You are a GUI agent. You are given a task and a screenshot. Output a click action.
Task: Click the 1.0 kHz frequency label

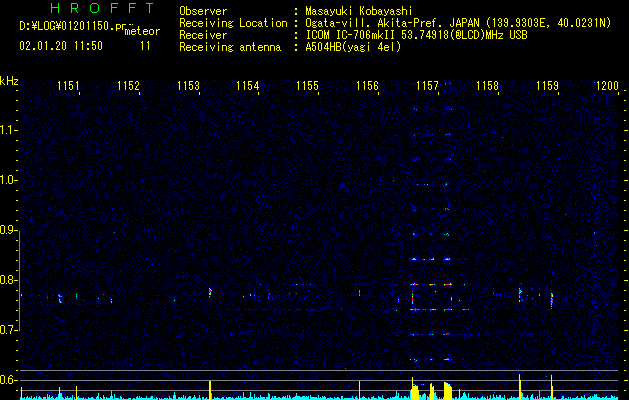click(x=8, y=180)
